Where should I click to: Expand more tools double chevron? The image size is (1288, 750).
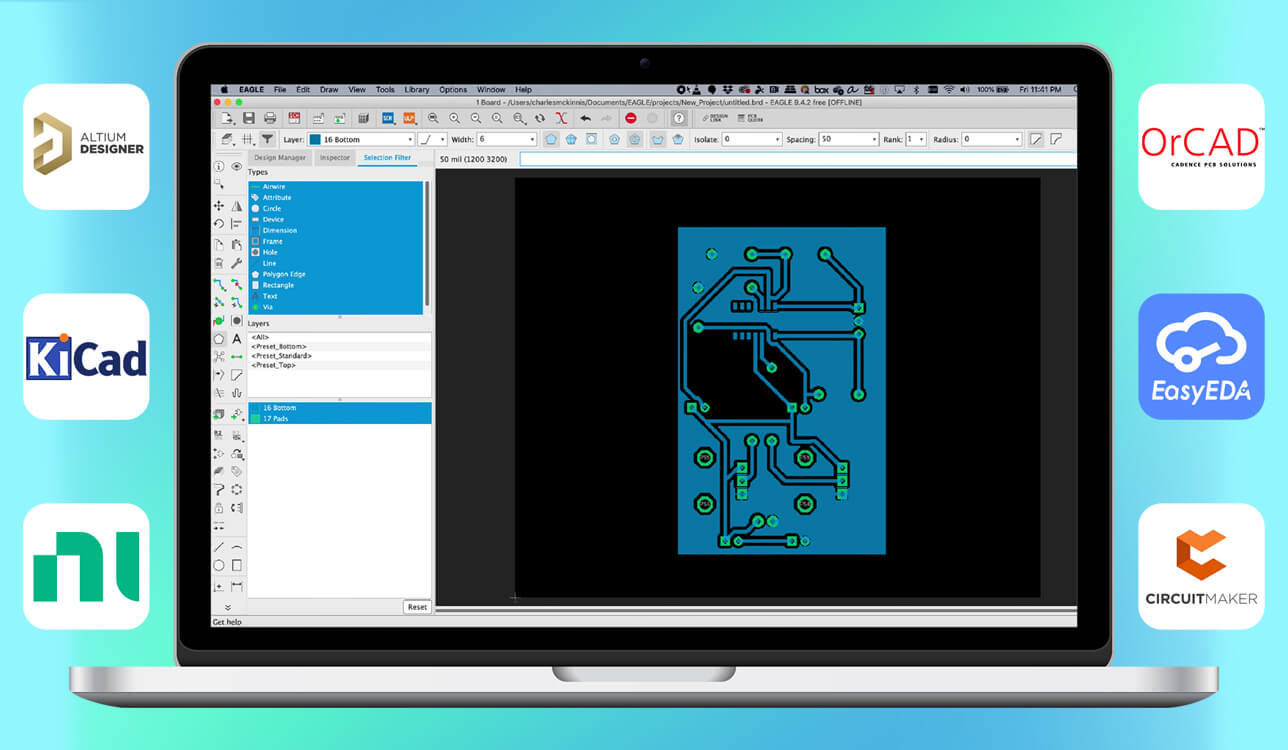228,607
